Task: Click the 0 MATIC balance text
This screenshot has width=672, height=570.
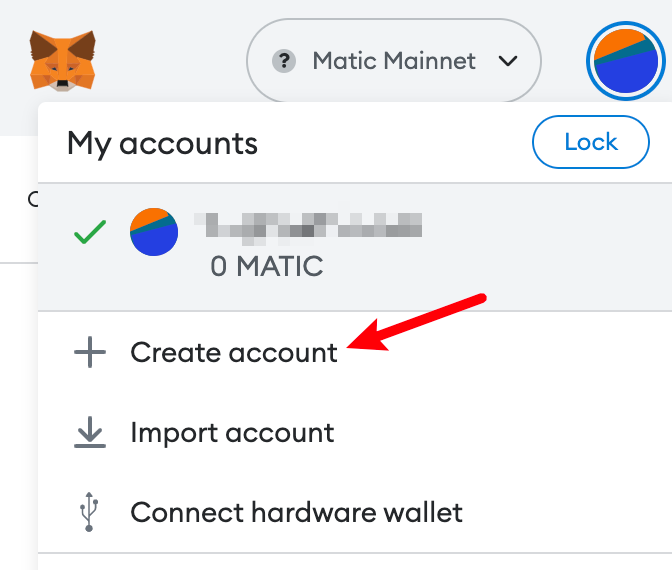Action: click(267, 266)
